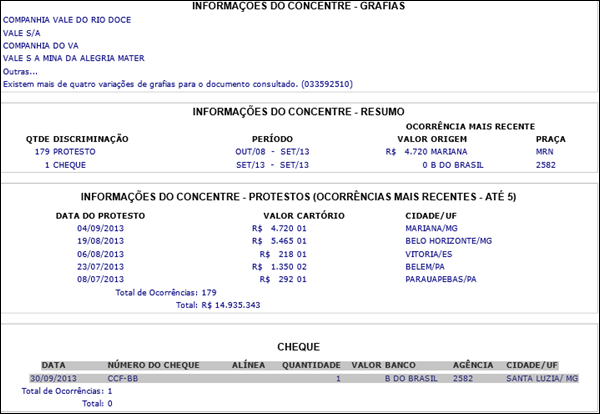Viewport: 600px width, 414px height.
Task: Click the CHEQUE section heading
Action: coord(298,347)
